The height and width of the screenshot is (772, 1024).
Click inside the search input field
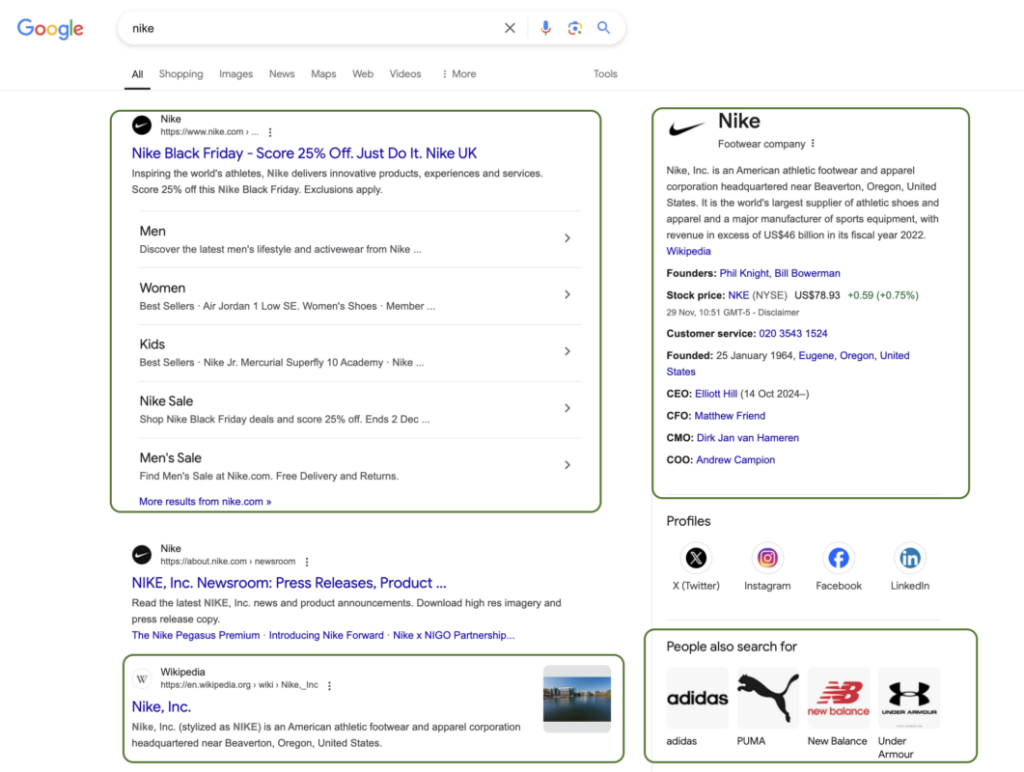click(300, 27)
